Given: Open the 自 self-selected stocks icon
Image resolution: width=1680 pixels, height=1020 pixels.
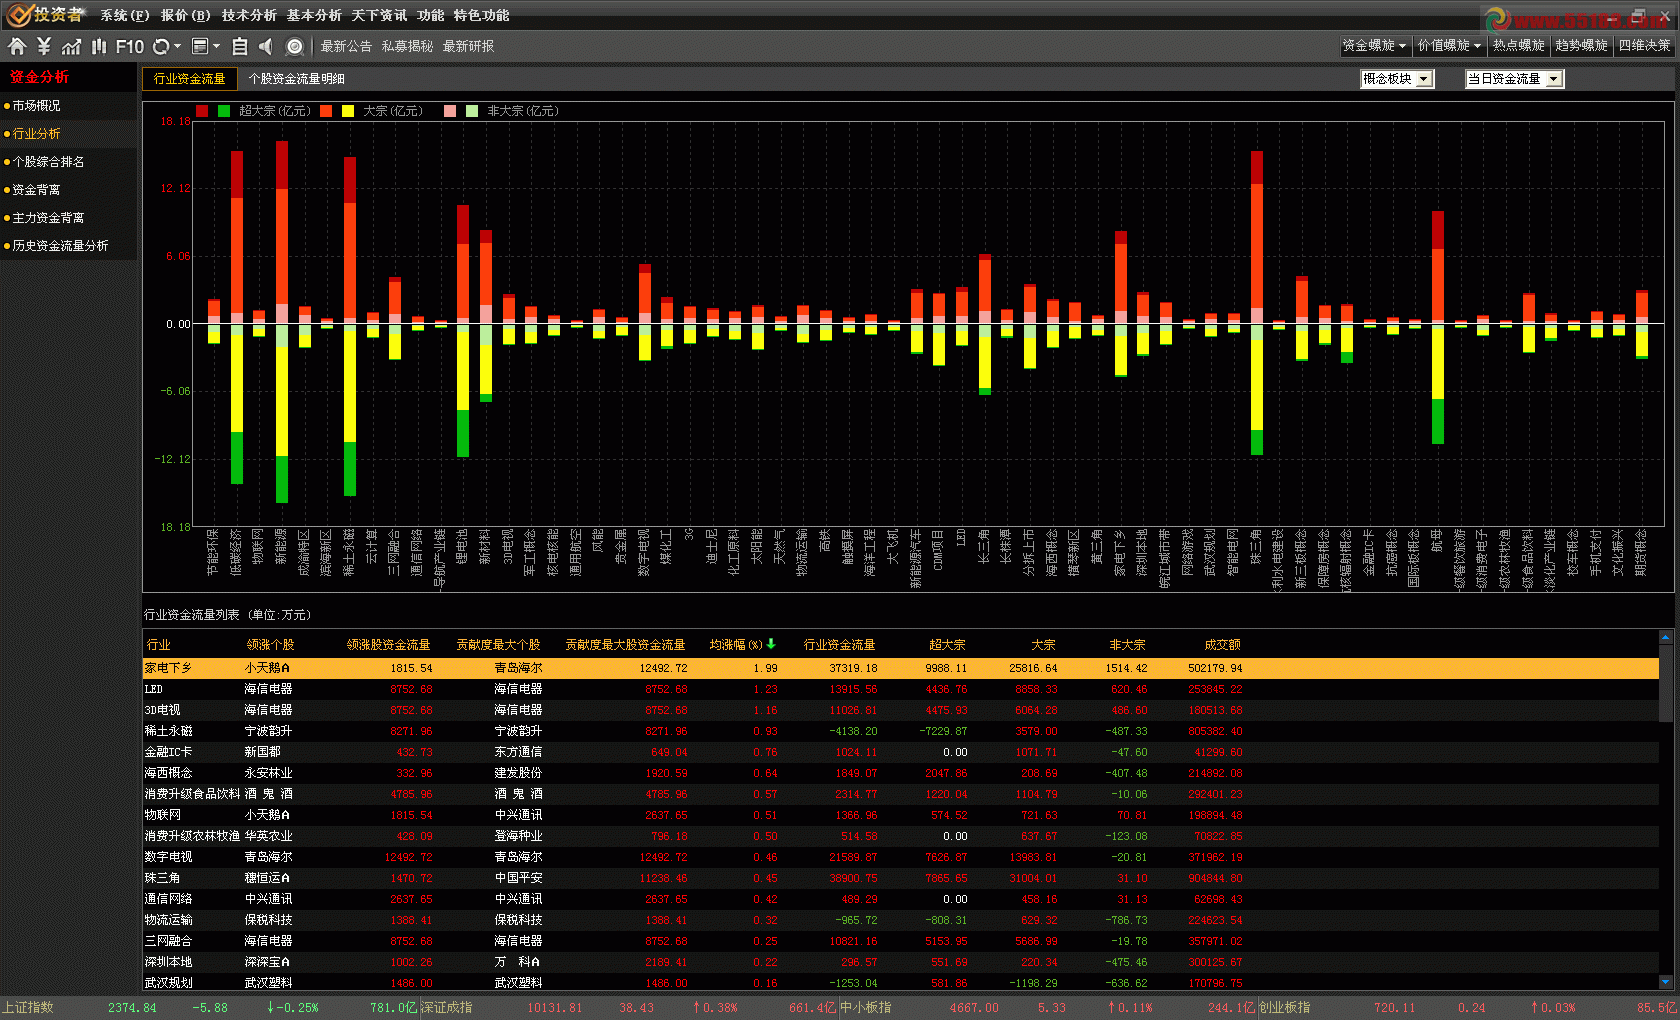Looking at the screenshot, I should pos(240,46).
